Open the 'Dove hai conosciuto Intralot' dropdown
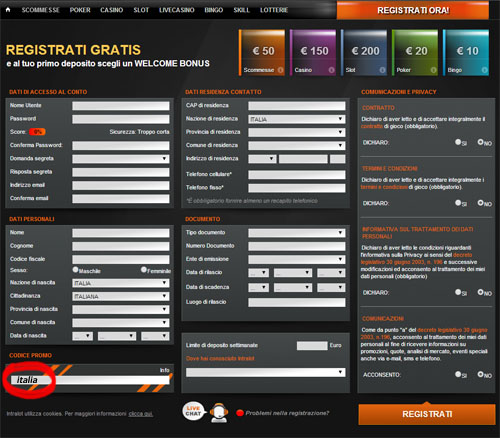The width and height of the screenshot is (500, 438). 266,372
